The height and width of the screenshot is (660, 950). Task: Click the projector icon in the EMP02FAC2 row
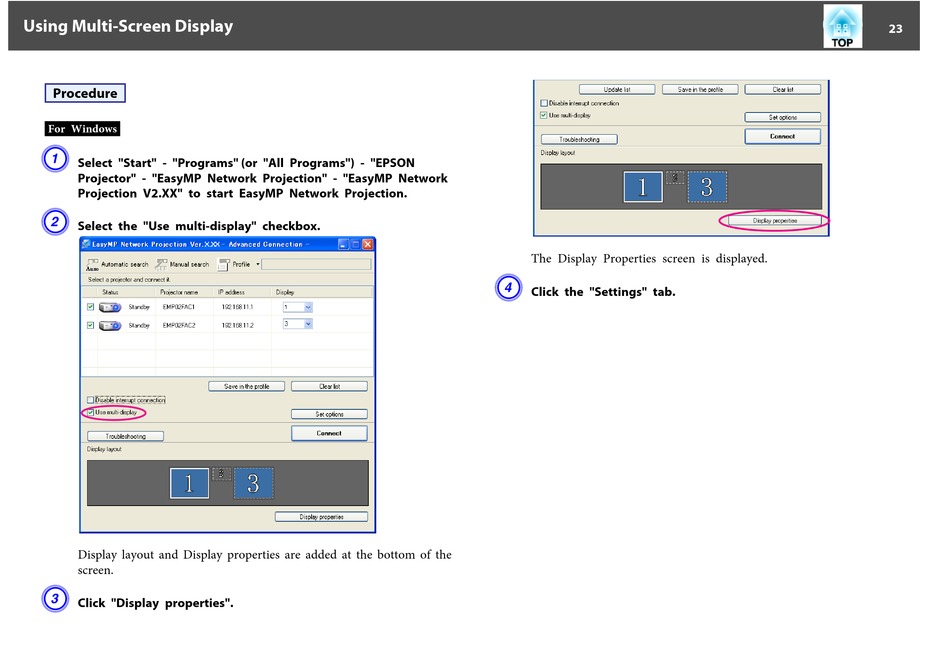tap(110, 325)
